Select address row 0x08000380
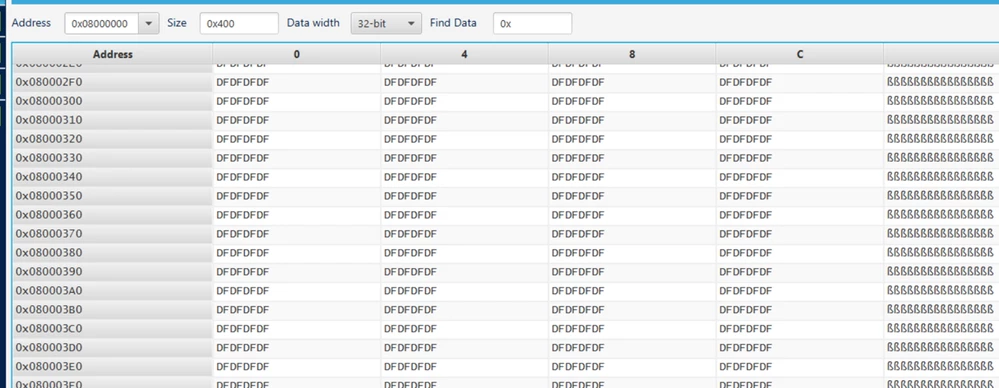This screenshot has height=388, width=999. pyautogui.click(x=113, y=253)
